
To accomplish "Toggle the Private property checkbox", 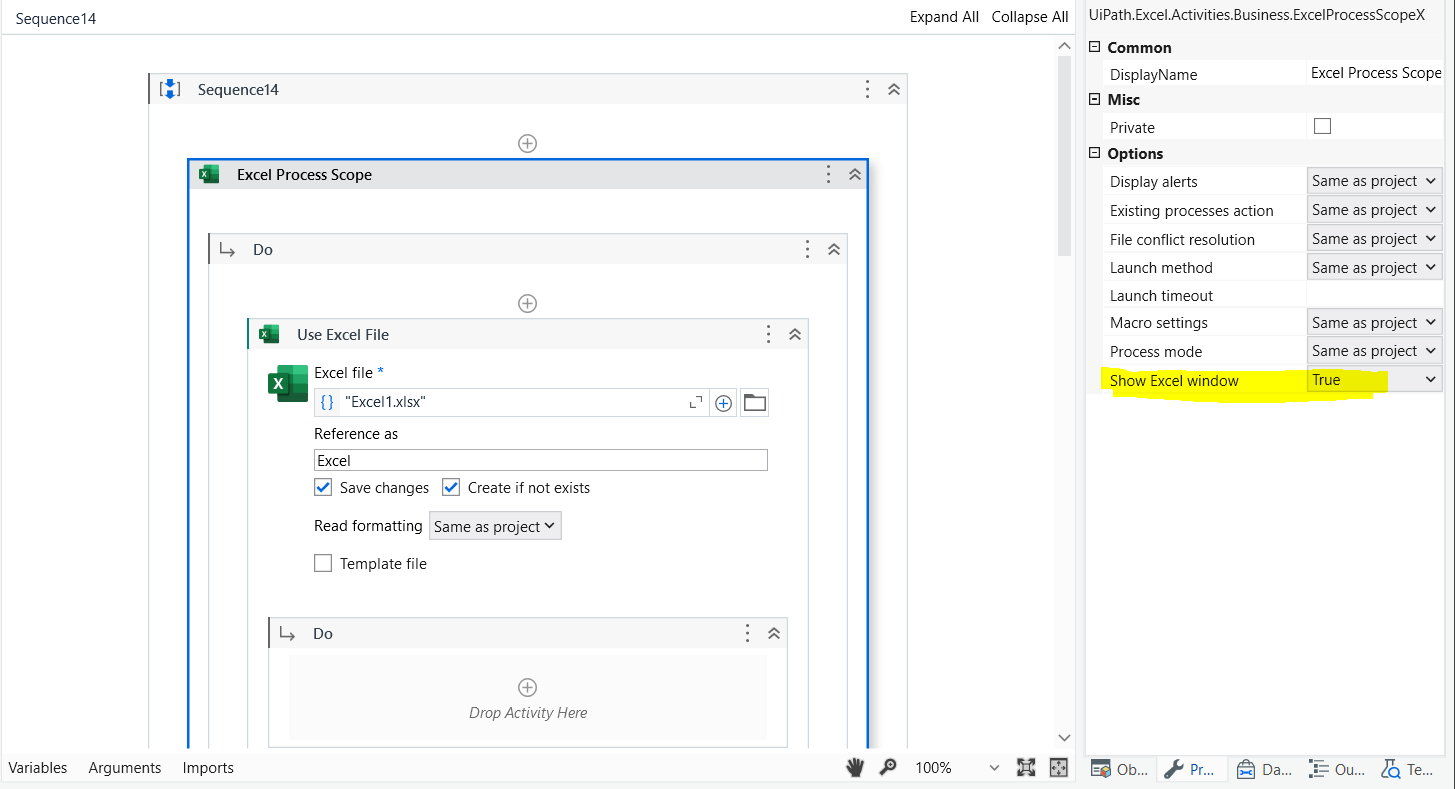I will 1322,126.
